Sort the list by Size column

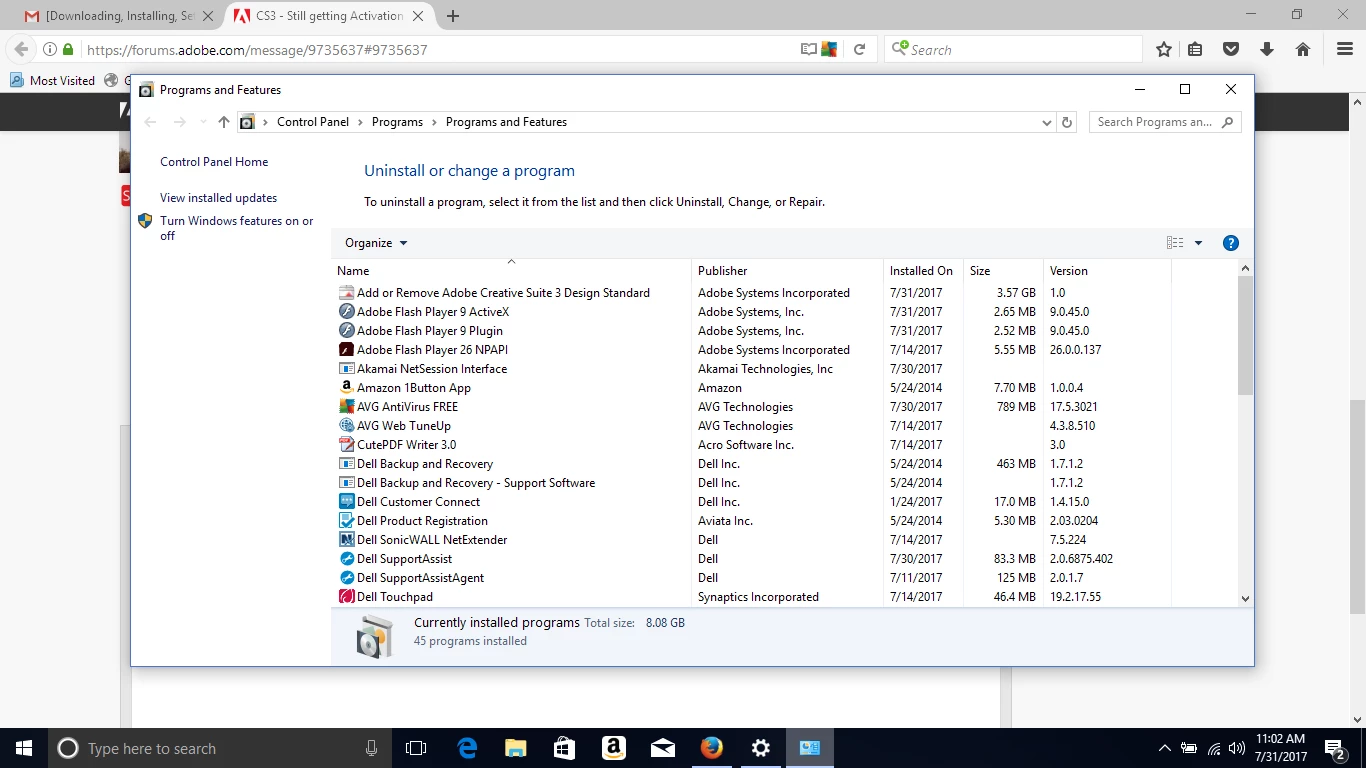[1004, 271]
